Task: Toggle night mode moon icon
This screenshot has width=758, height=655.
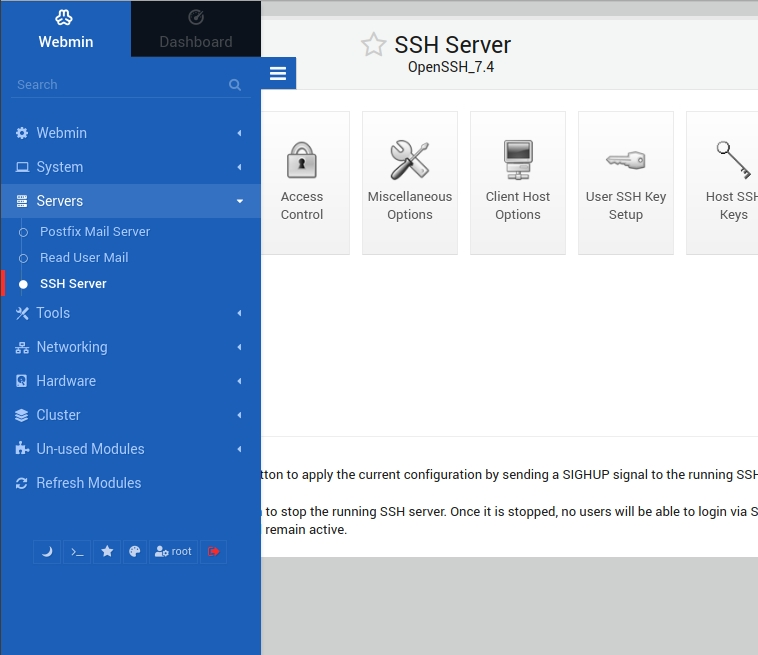Action: tap(47, 552)
